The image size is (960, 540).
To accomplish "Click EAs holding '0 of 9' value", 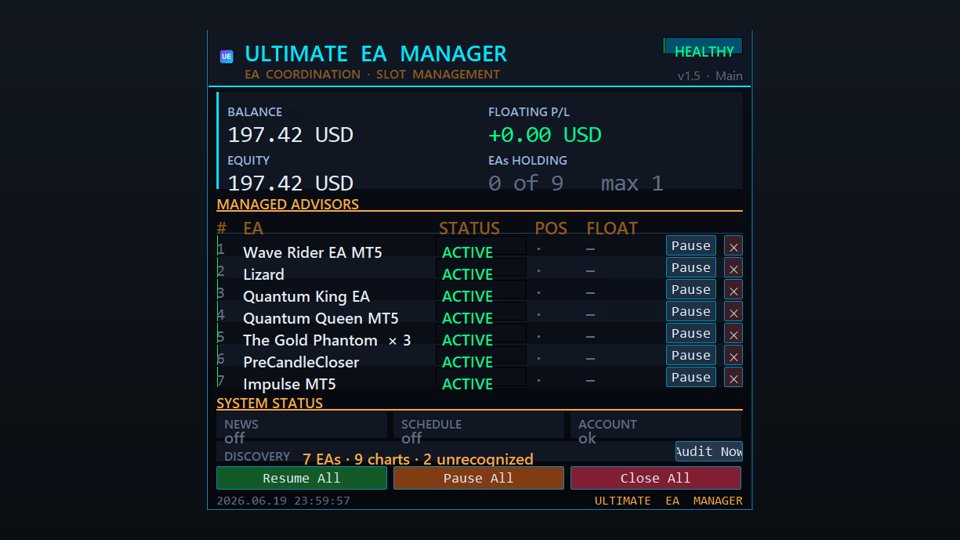I will [525, 183].
